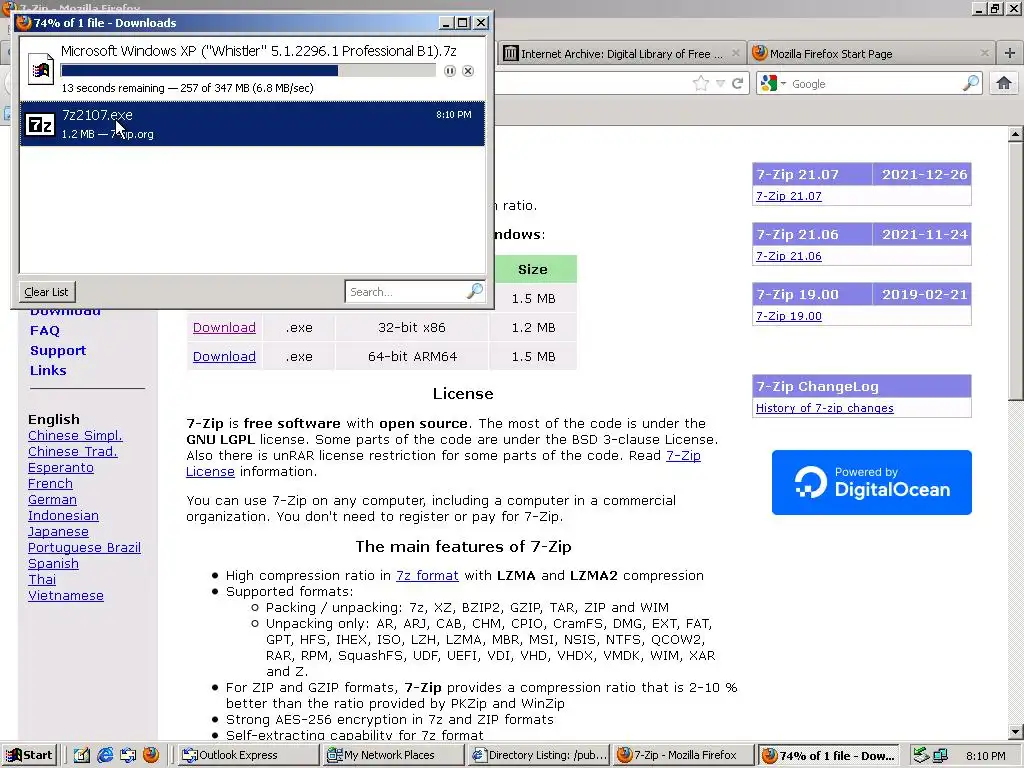Open the history dropdown in the URL bar

pyautogui.click(x=720, y=84)
